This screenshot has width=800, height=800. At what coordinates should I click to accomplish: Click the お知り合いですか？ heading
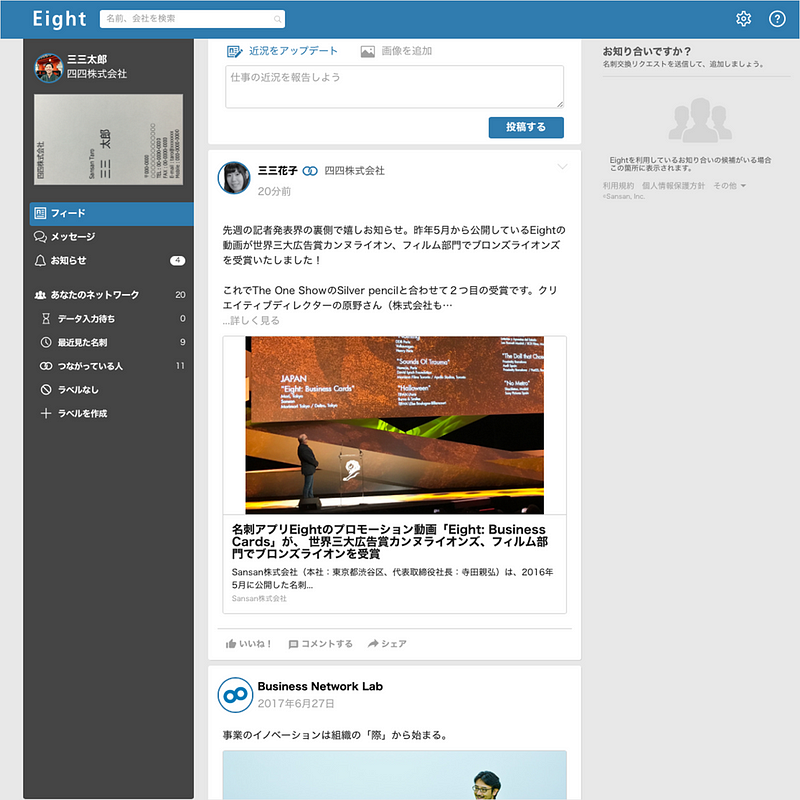(647, 52)
